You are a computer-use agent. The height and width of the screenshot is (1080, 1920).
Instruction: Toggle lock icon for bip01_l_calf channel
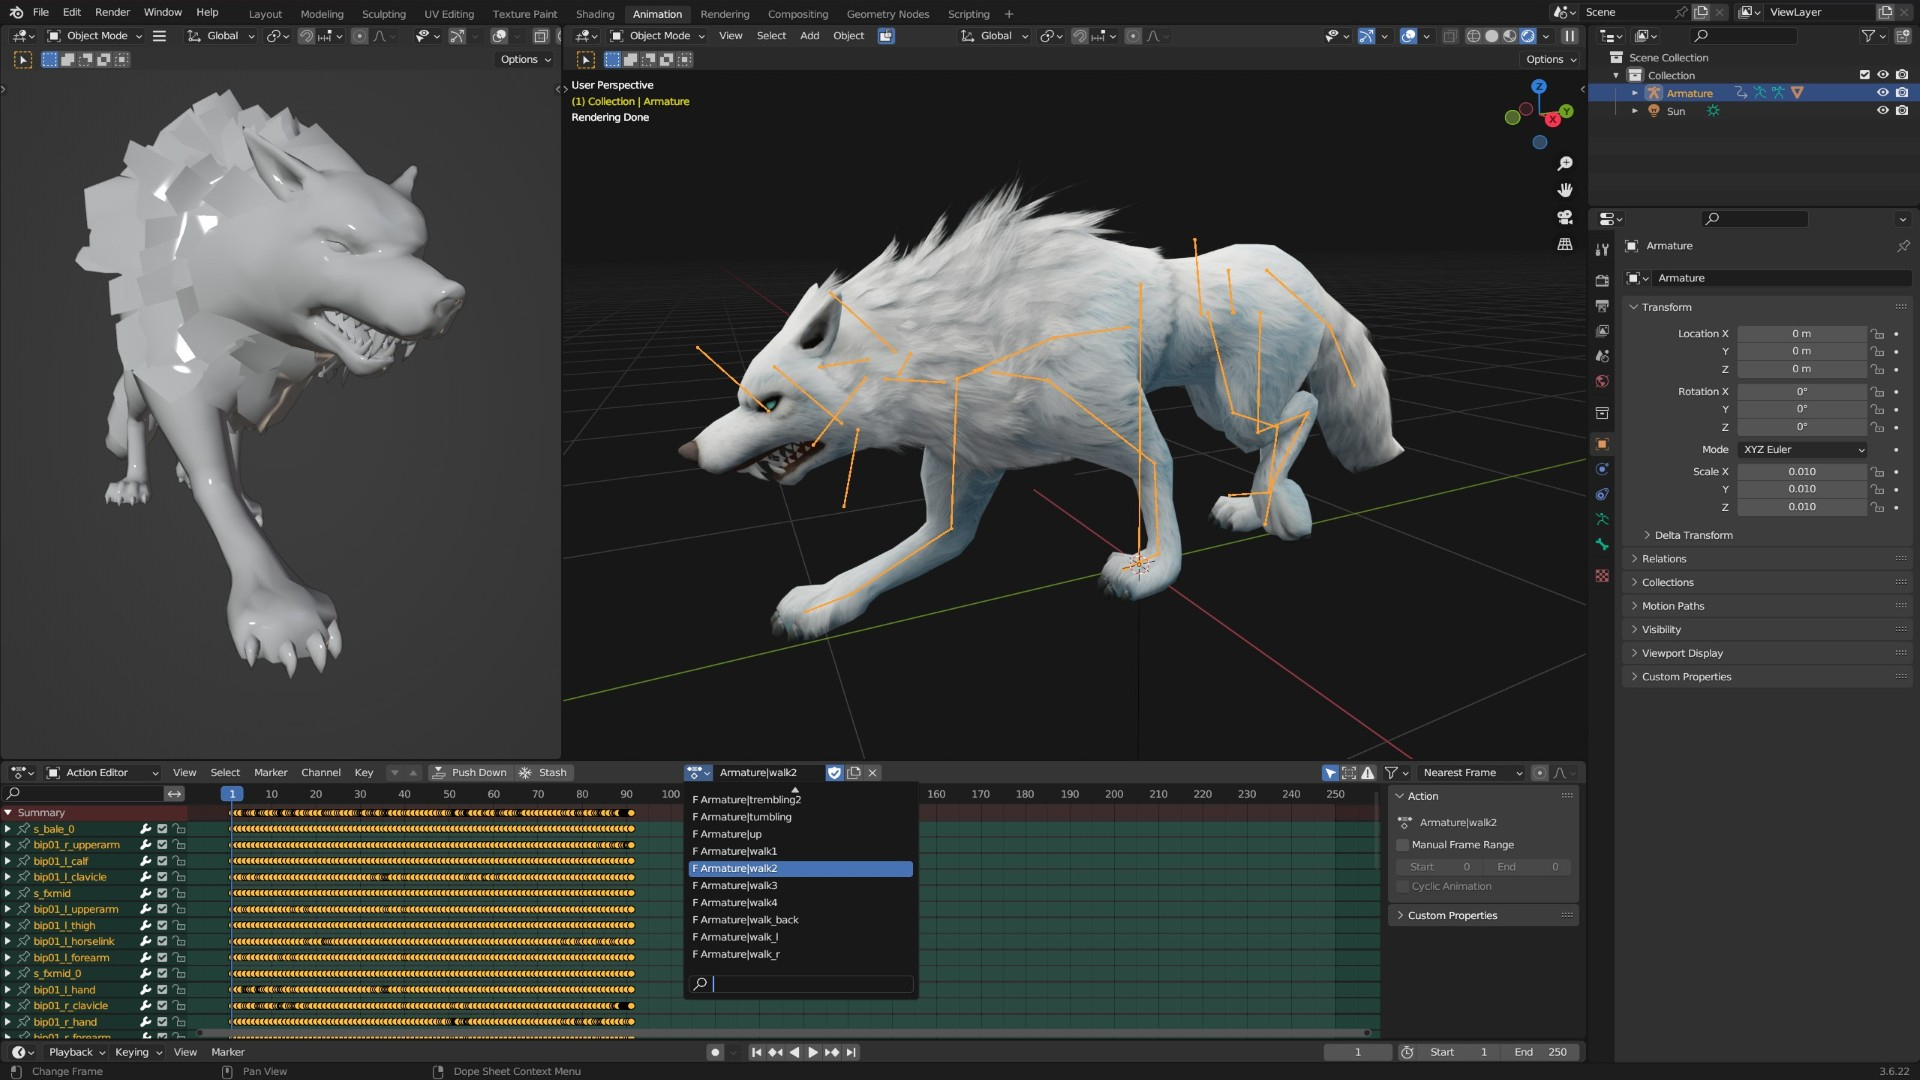pyautogui.click(x=179, y=861)
